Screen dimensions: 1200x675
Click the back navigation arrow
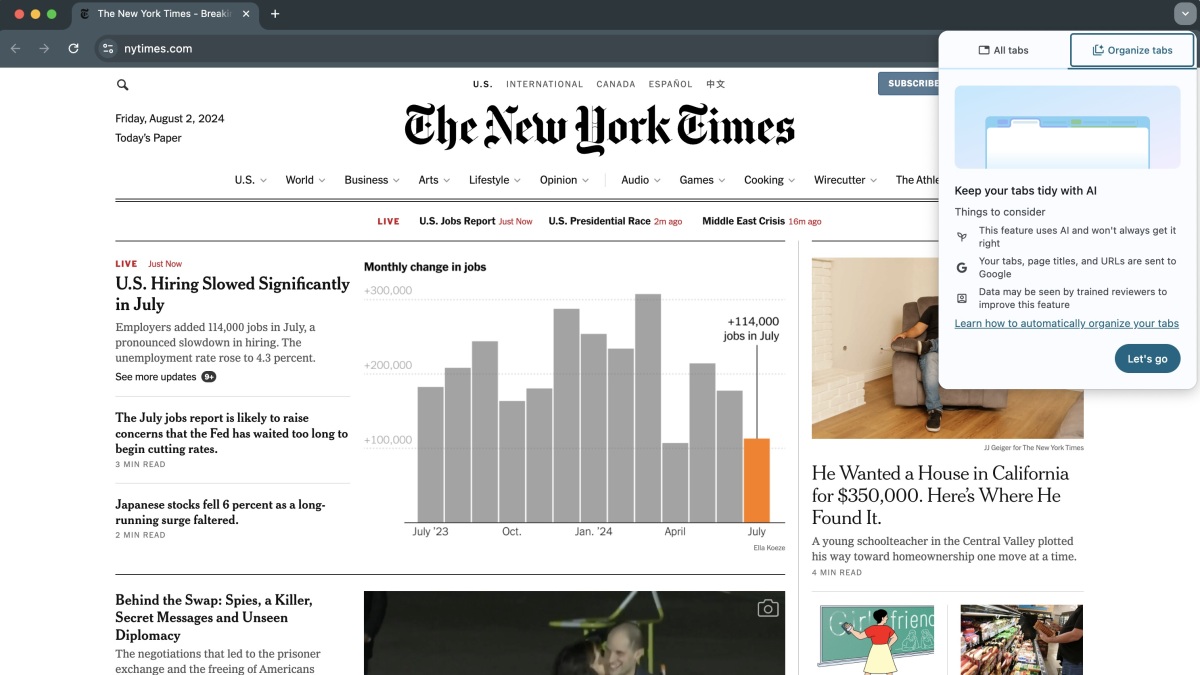(15, 48)
